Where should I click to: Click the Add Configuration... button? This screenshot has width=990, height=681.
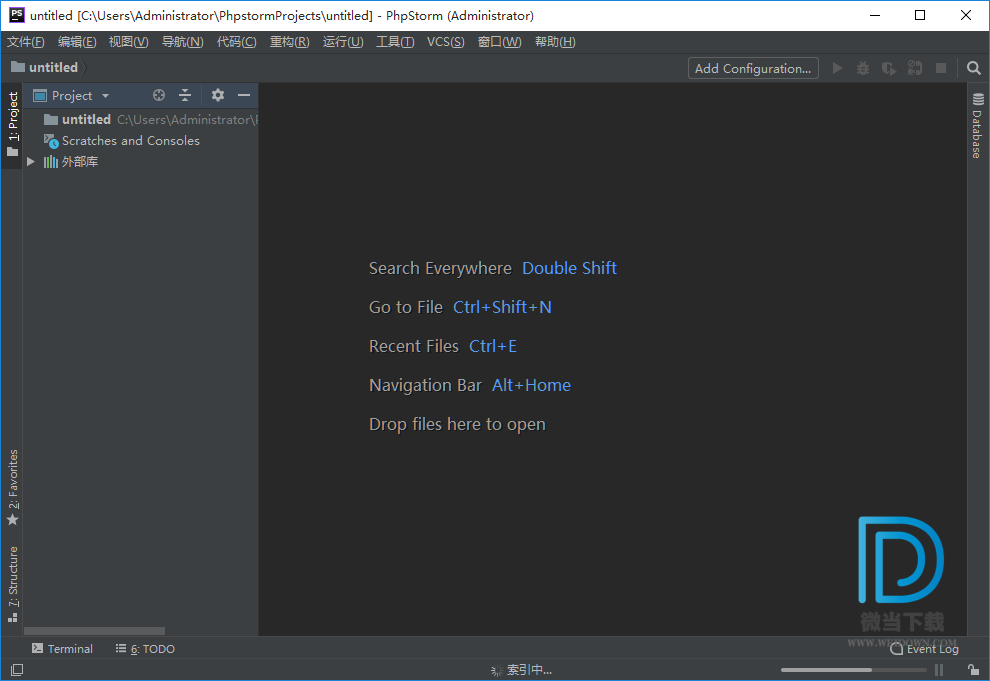753,68
